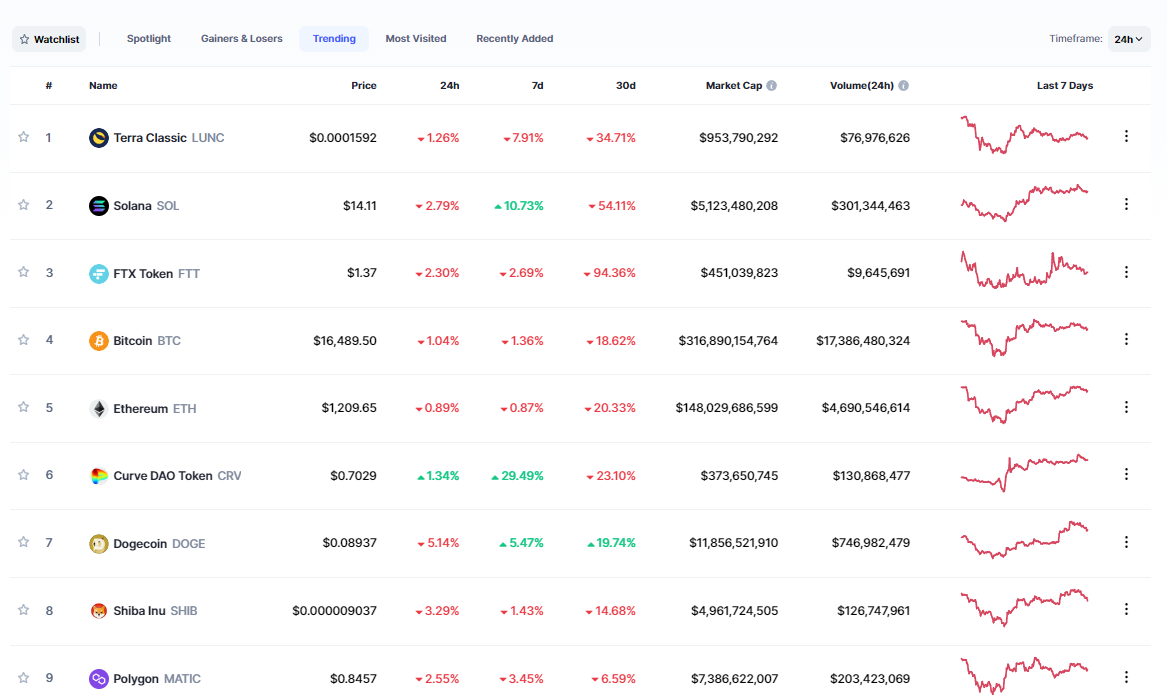Open the Timeframe 24h dropdown
1167x697 pixels.
[x=1129, y=39]
